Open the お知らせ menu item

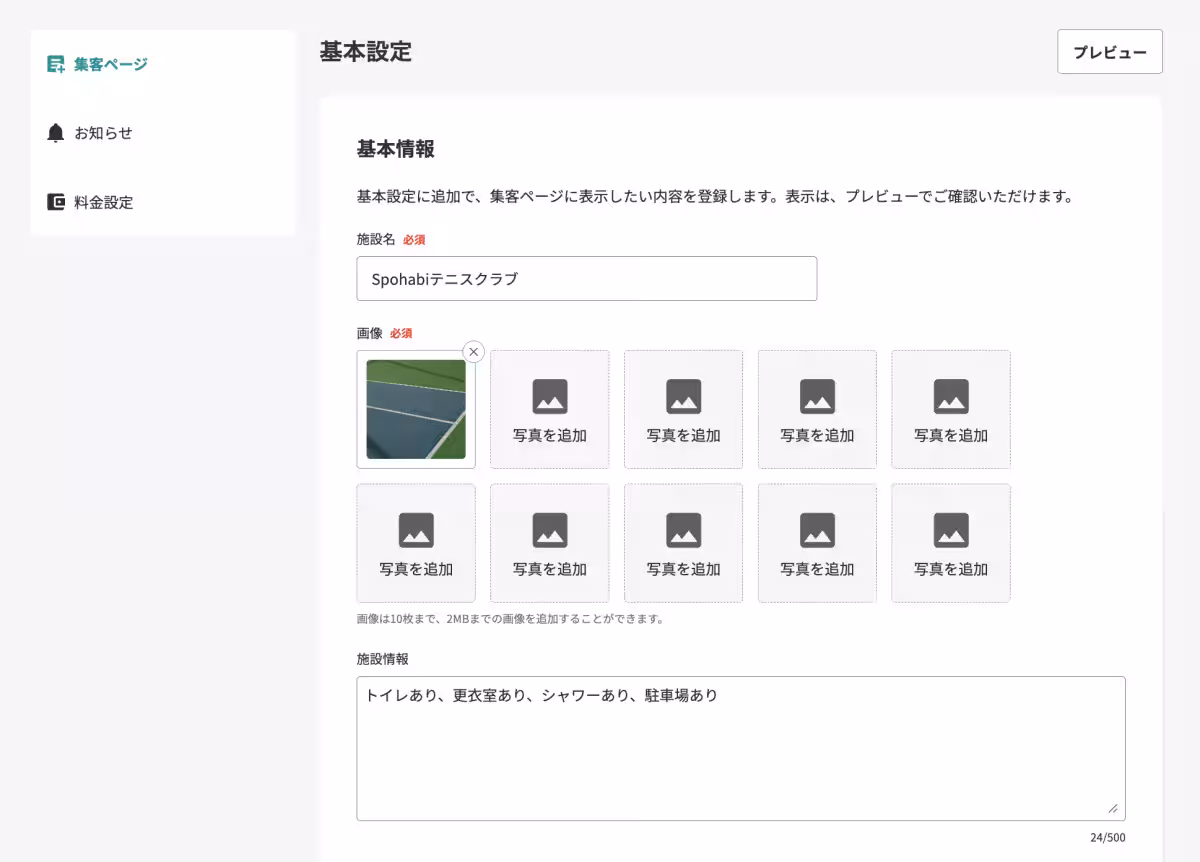point(103,133)
